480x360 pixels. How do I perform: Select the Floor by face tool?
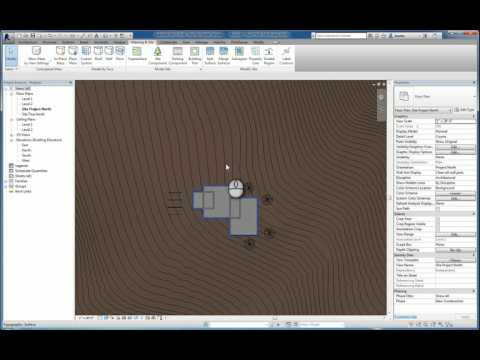click(x=120, y=53)
